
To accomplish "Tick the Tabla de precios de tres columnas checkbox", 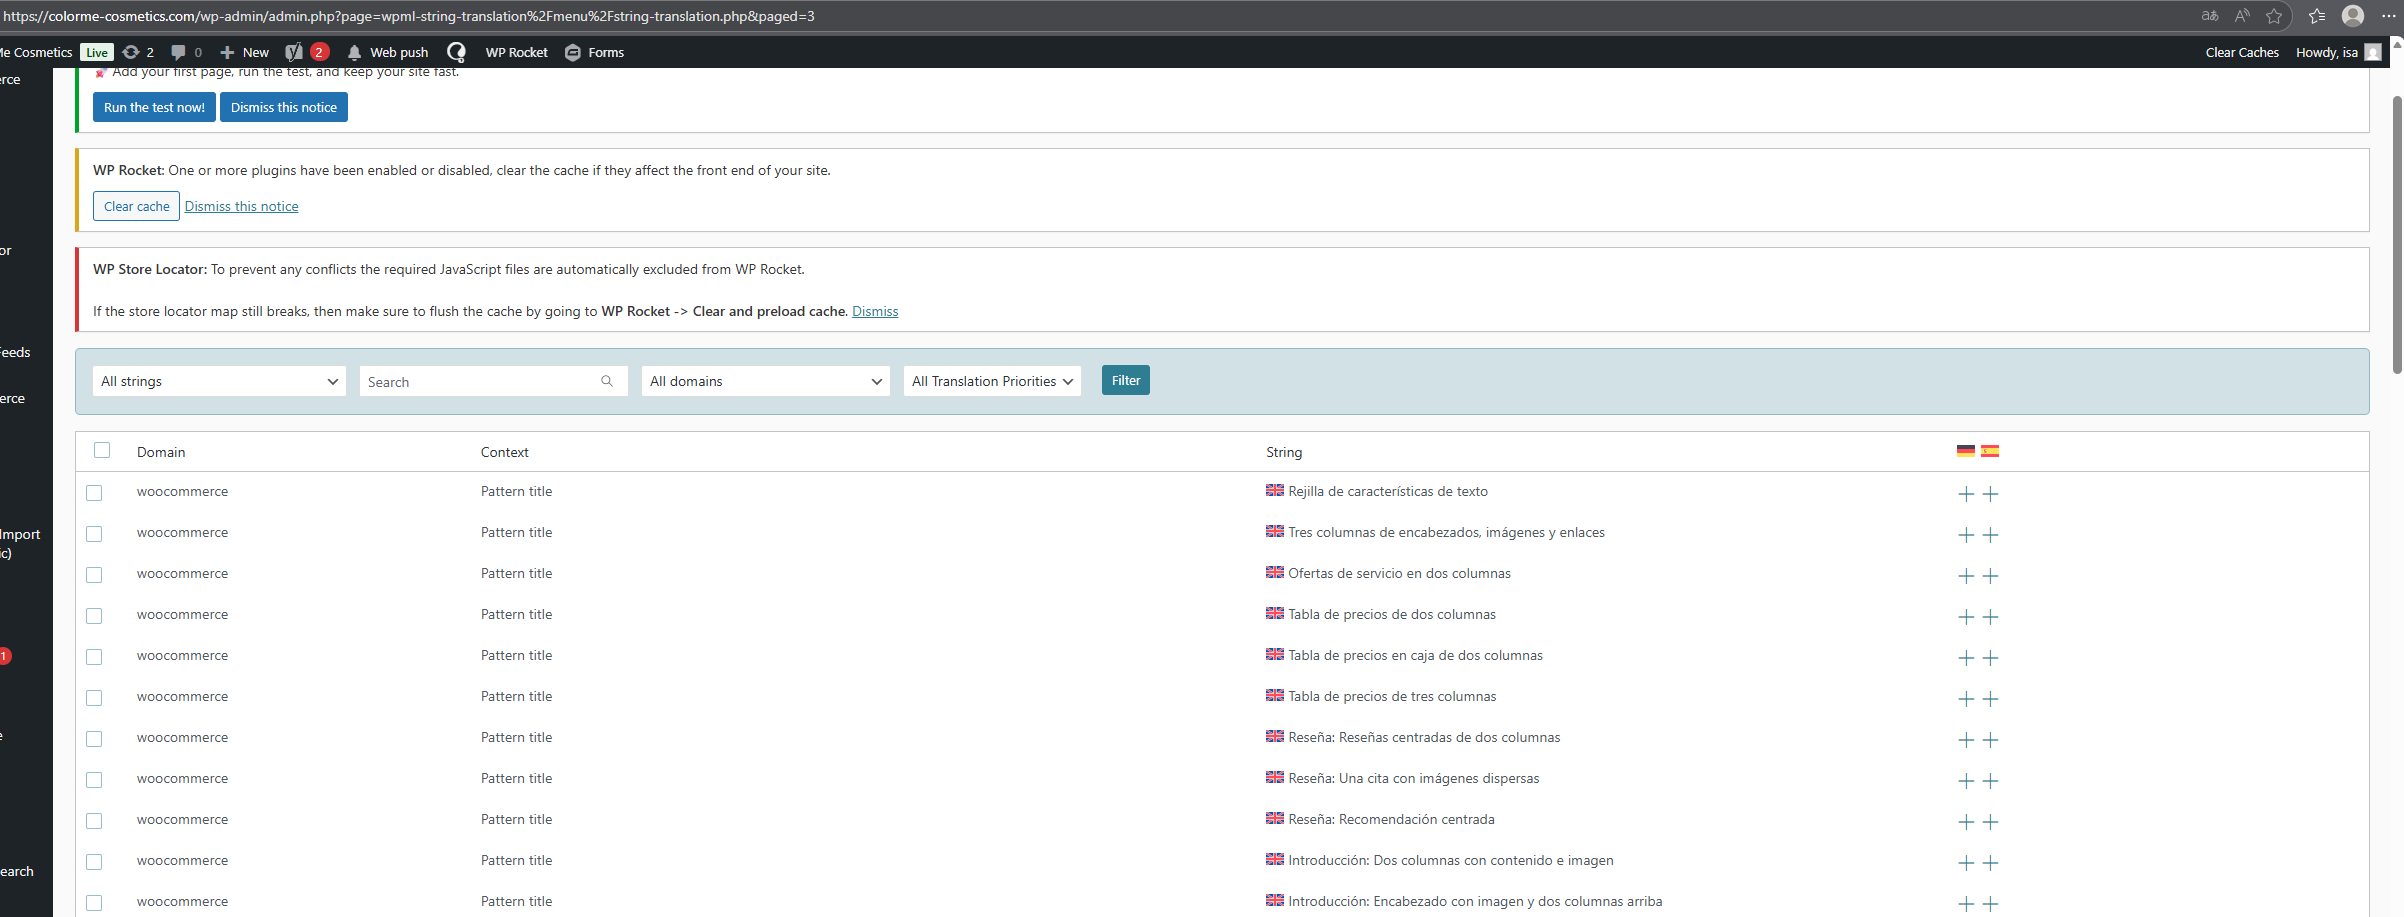I will coord(94,698).
